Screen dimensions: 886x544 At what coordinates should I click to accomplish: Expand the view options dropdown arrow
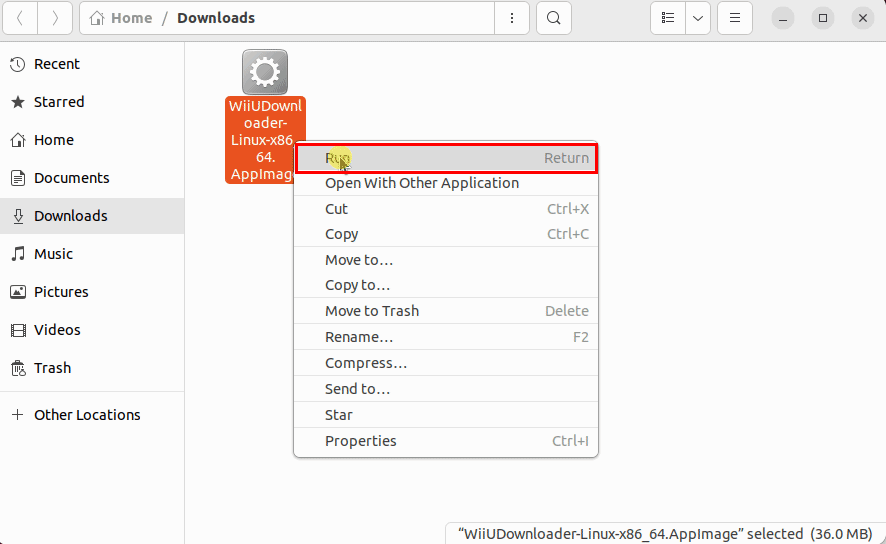[x=697, y=18]
